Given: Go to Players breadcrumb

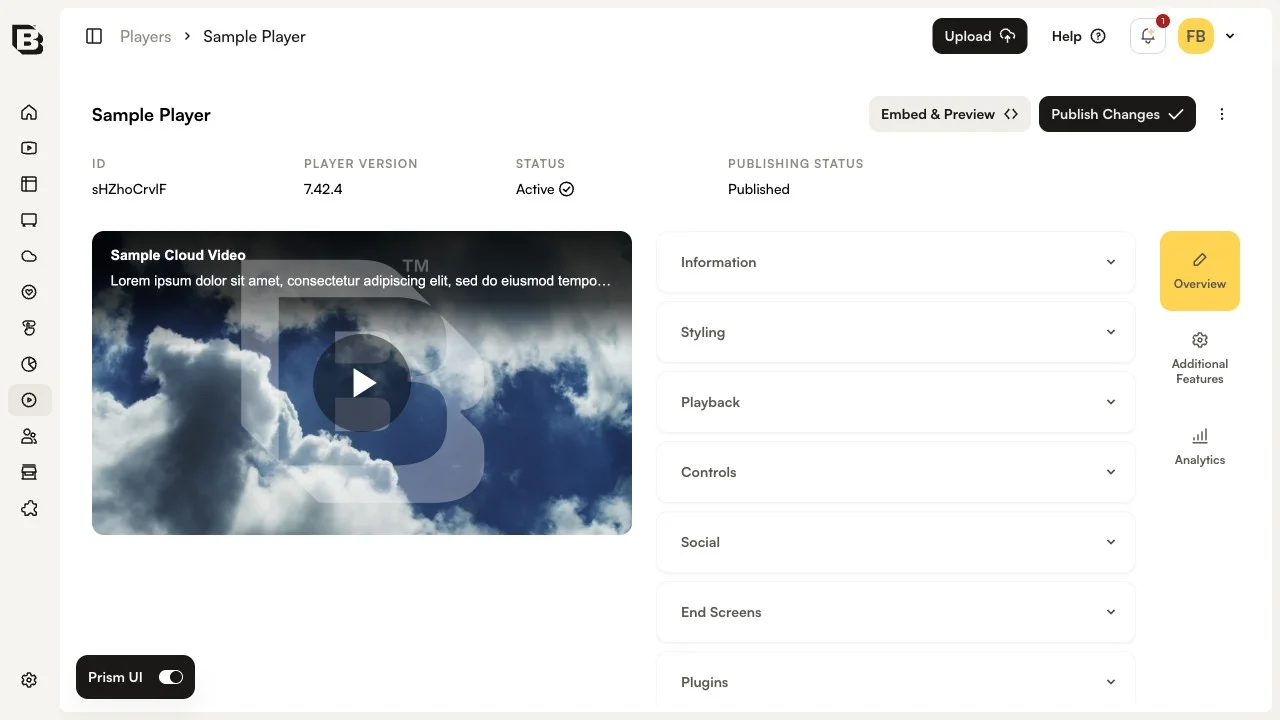Looking at the screenshot, I should 146,36.
